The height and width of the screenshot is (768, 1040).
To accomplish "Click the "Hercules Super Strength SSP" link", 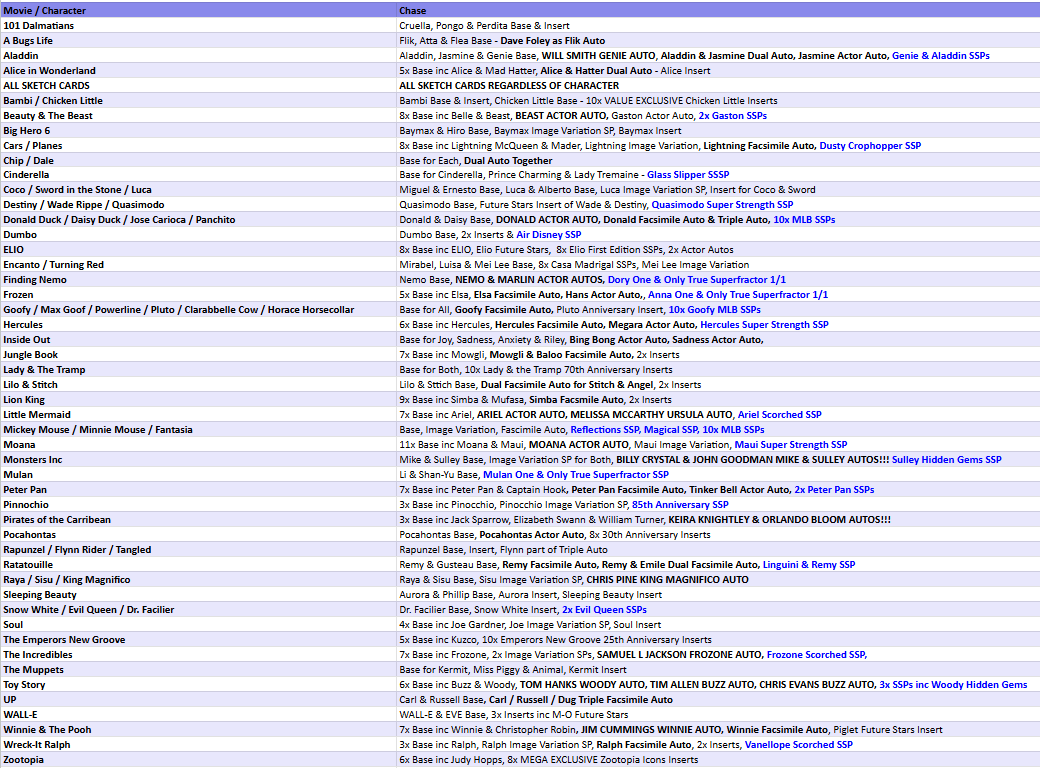I will pos(764,325).
